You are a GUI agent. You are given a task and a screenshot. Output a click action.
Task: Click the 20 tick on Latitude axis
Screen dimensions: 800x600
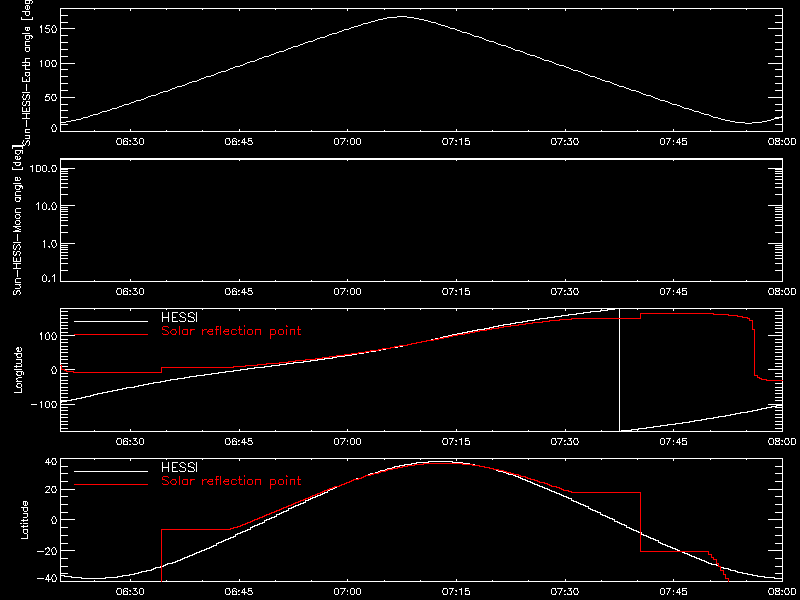(49, 490)
